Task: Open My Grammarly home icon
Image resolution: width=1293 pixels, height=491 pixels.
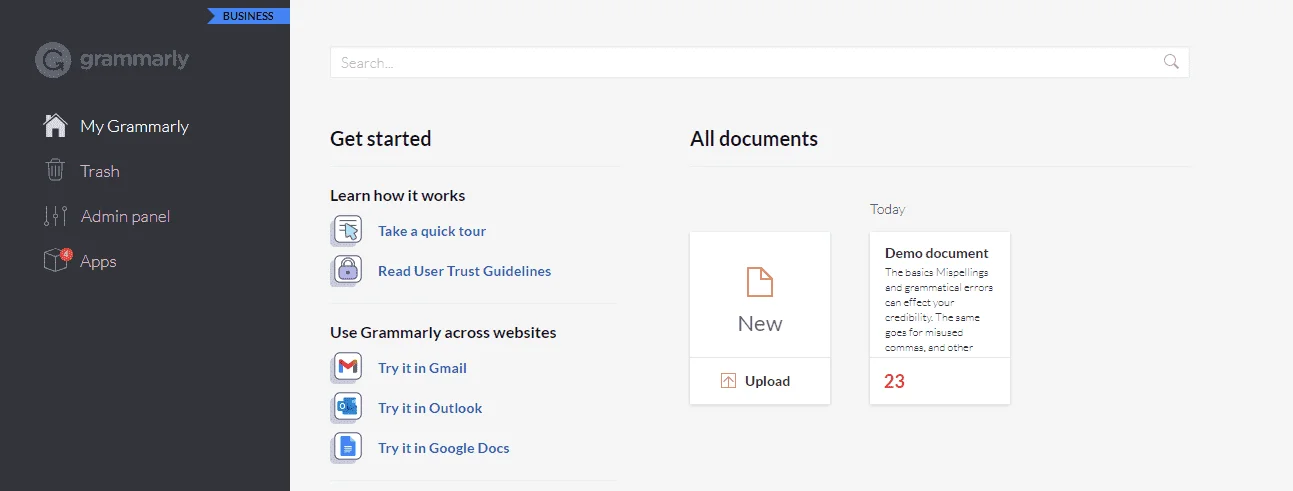Action: [56, 126]
